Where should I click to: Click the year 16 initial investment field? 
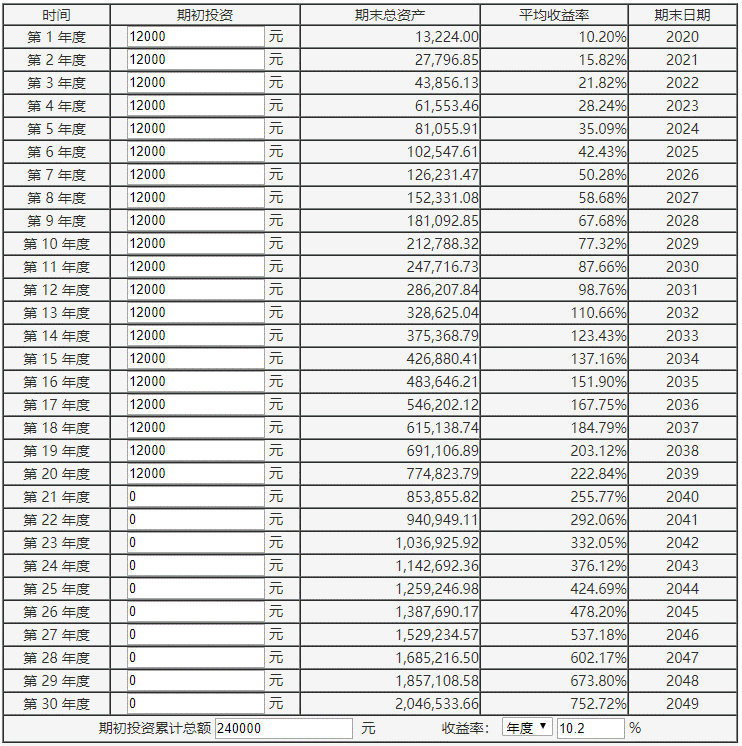(195, 382)
